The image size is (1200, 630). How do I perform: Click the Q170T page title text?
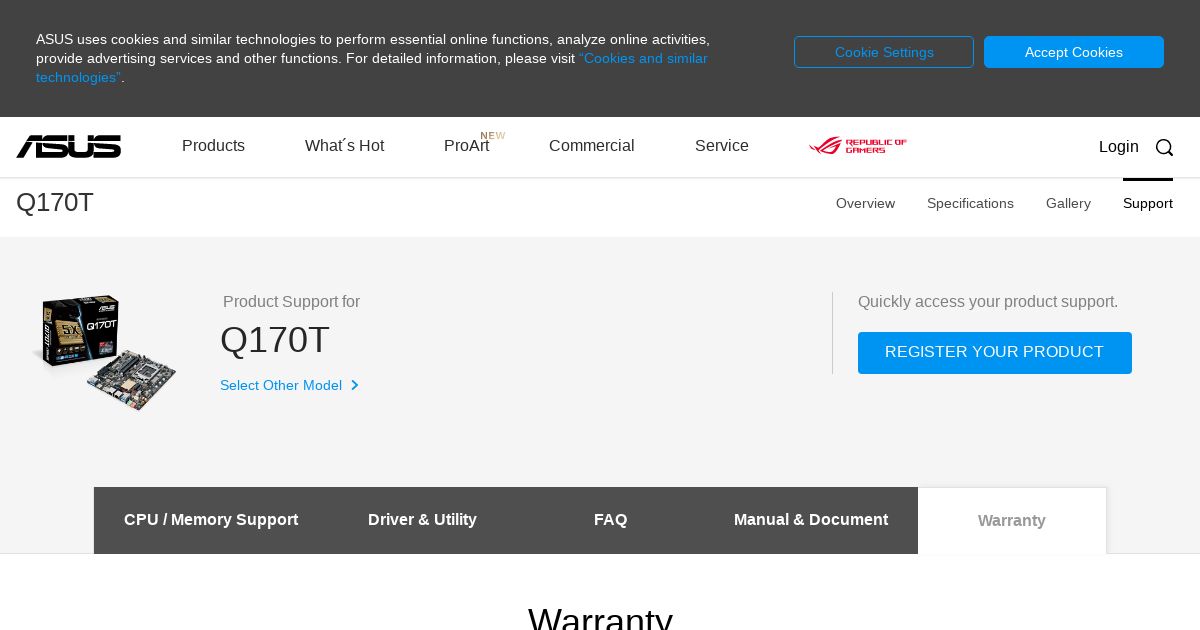point(55,203)
